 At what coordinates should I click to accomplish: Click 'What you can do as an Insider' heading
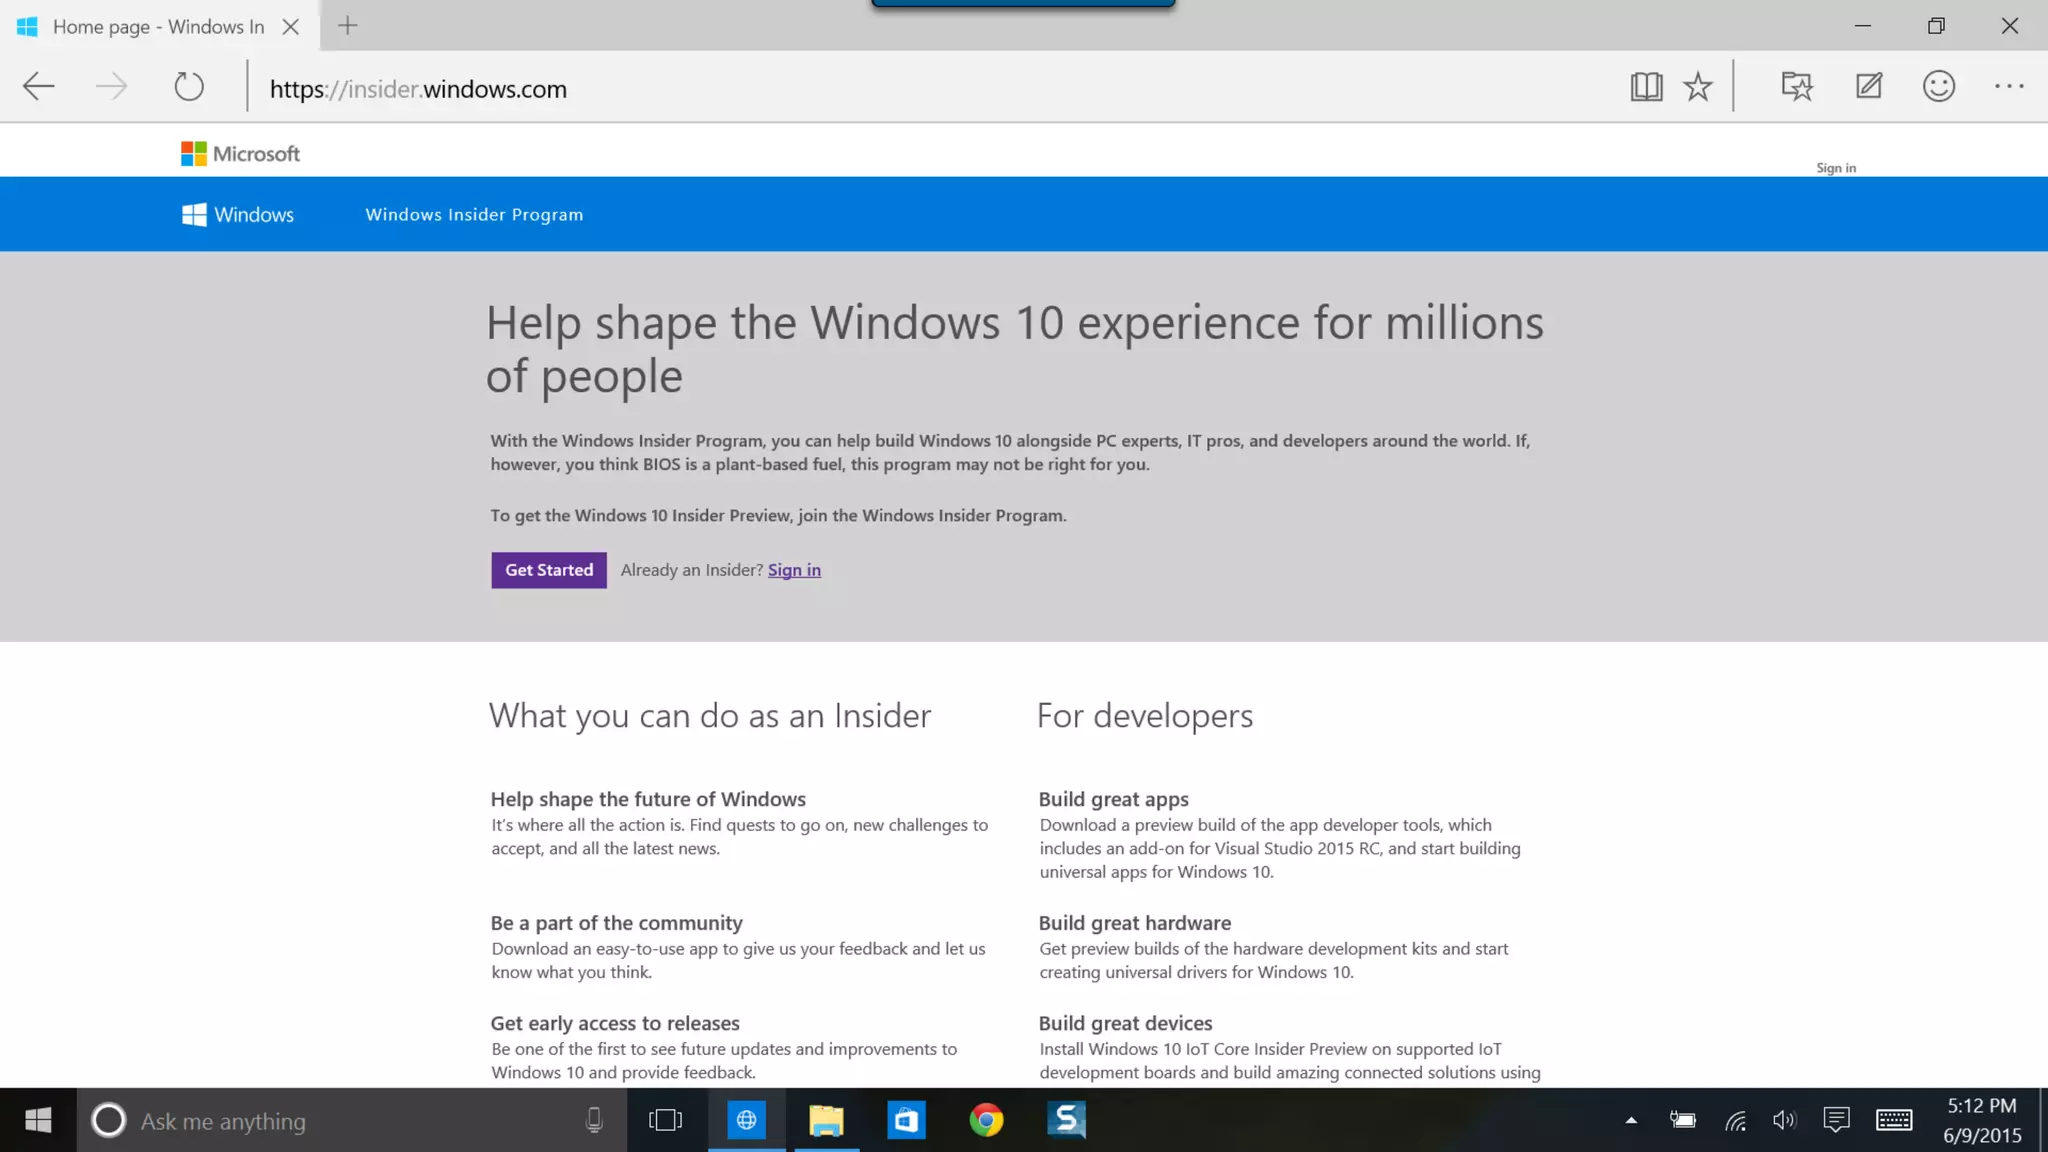[x=710, y=716]
